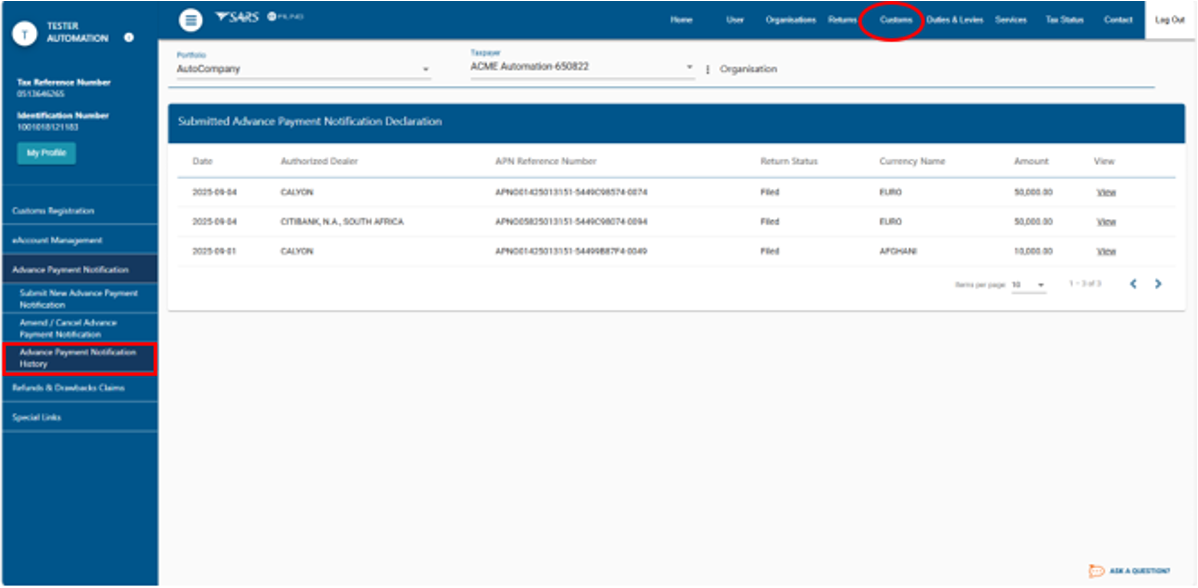
Task: Click the info icon beside Tester Automation
Action: point(129,37)
